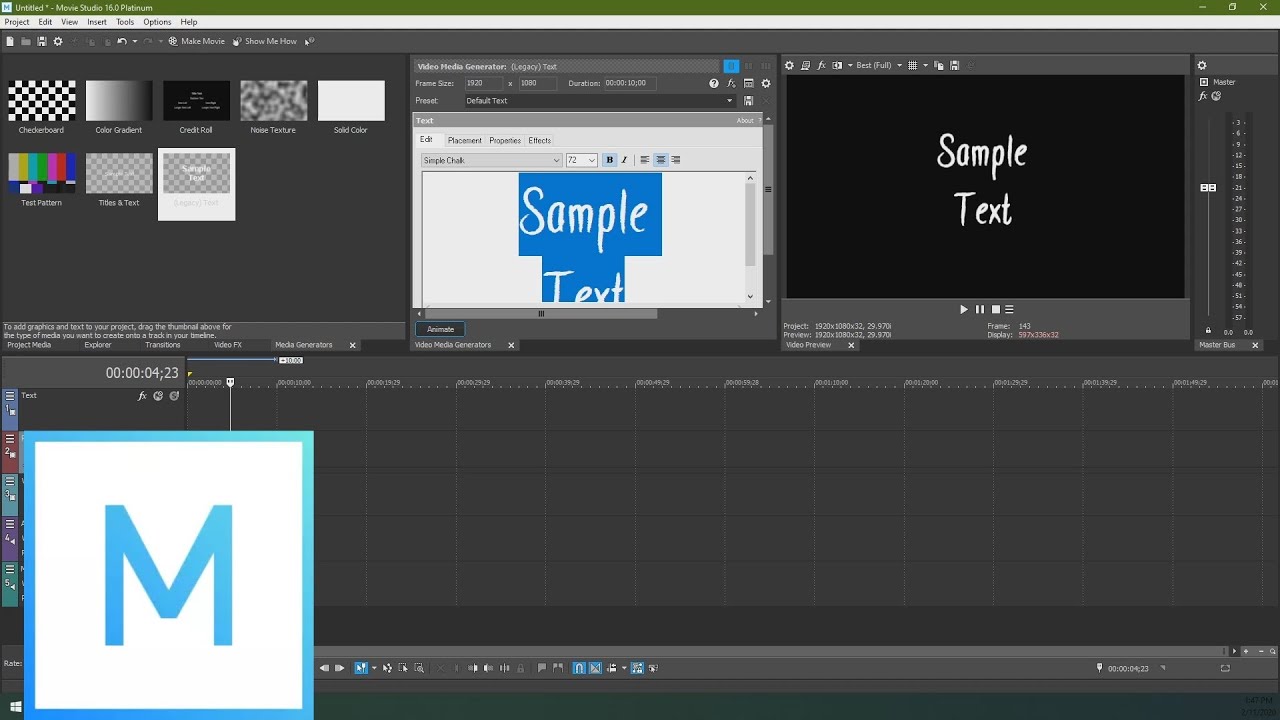Open the Properties tab in Text generator
The width and height of the screenshot is (1280, 720).
pyautogui.click(x=505, y=141)
